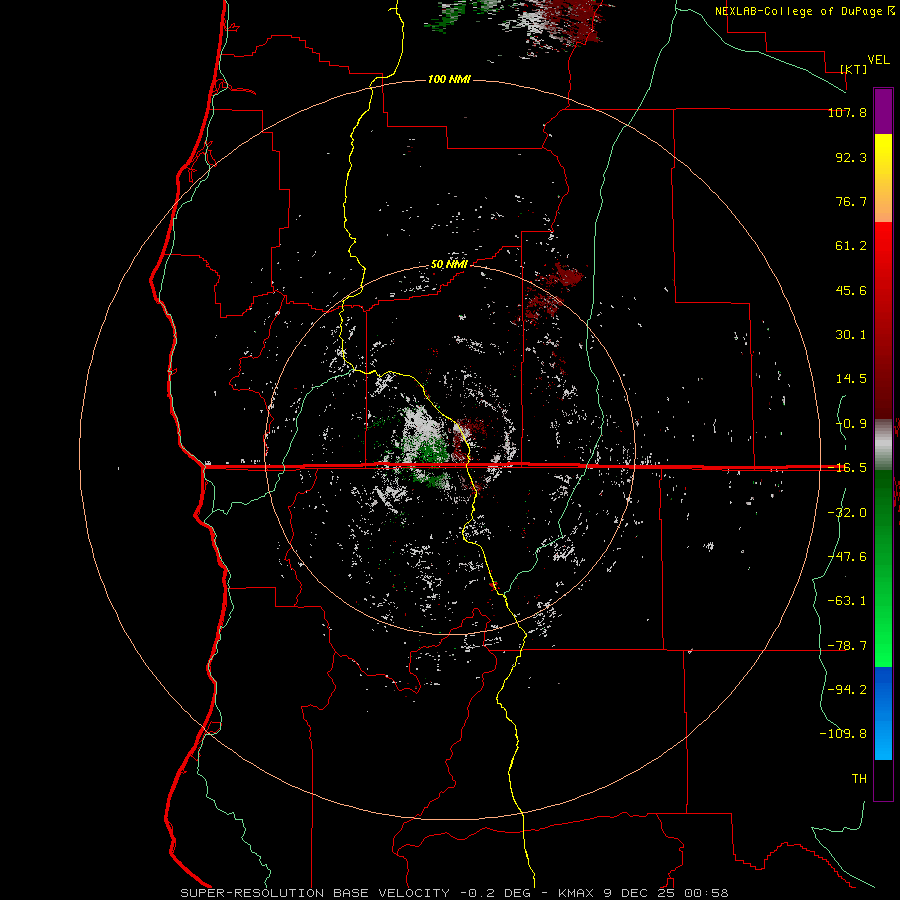Pick the yellow segment of the velocity color bar
The height and width of the screenshot is (900, 900).
pos(883,158)
